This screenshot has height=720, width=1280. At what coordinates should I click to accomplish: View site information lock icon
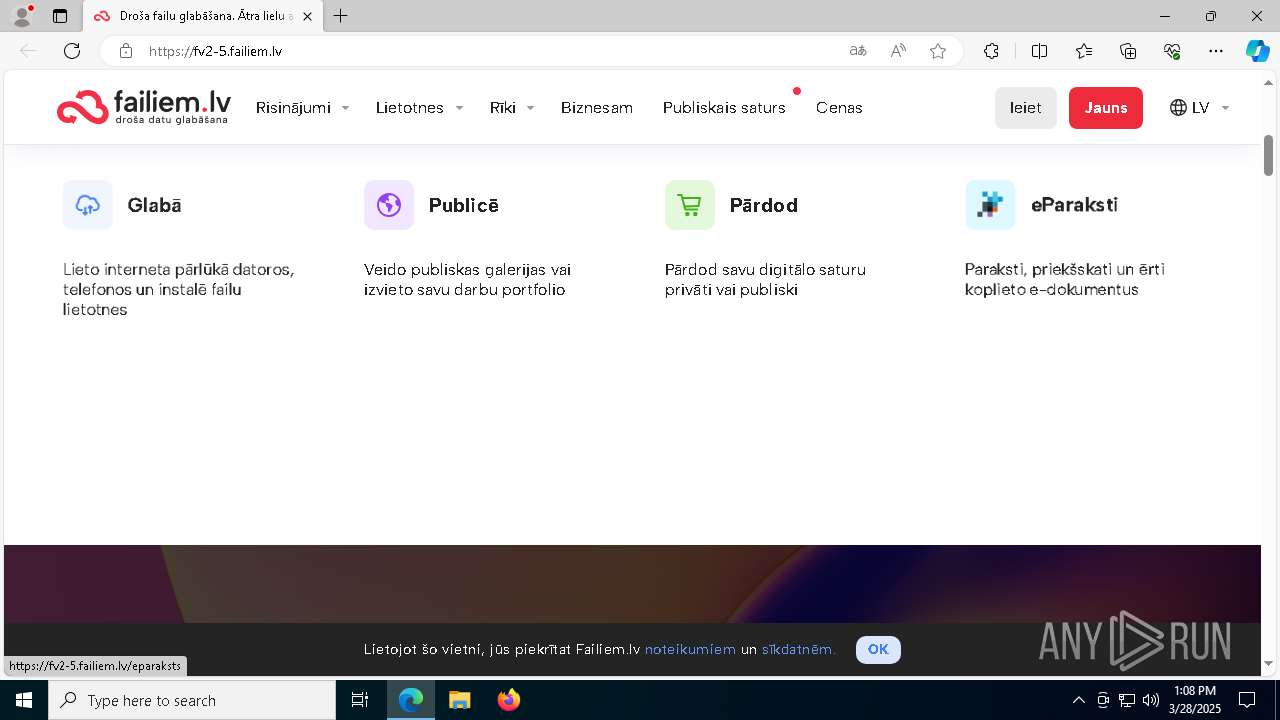point(125,51)
